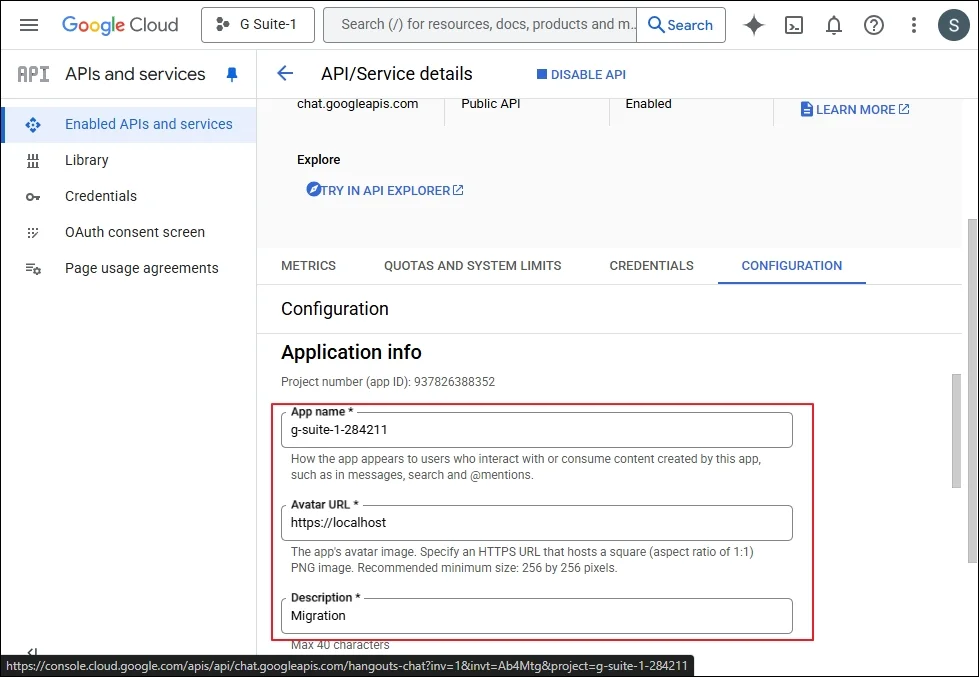Click the chat.googleapis.com service name text
Screen dimensions: 979x677
358,104
